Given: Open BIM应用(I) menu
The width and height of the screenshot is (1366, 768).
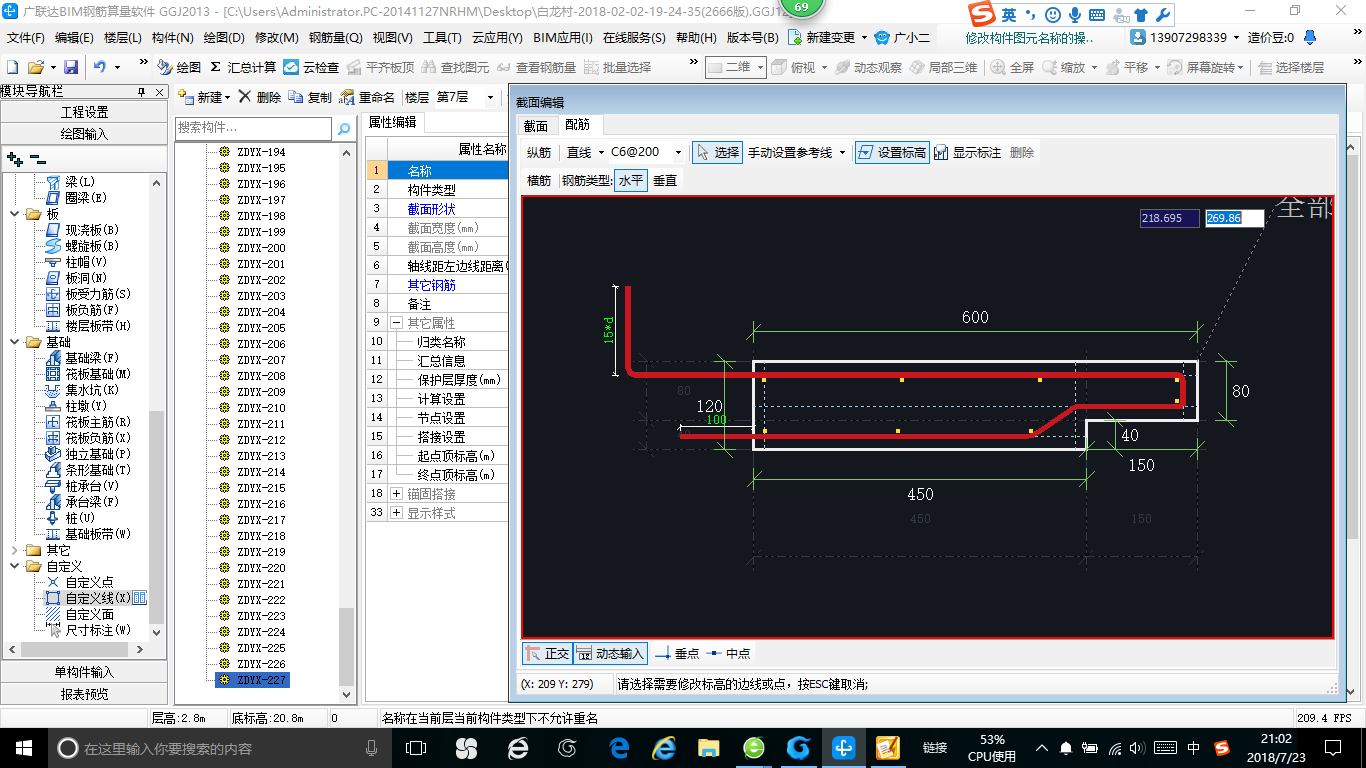Looking at the screenshot, I should coord(563,37).
